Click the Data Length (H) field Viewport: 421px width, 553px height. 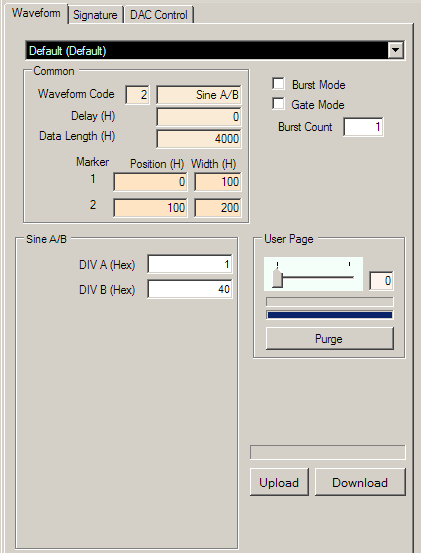[x=199, y=139]
